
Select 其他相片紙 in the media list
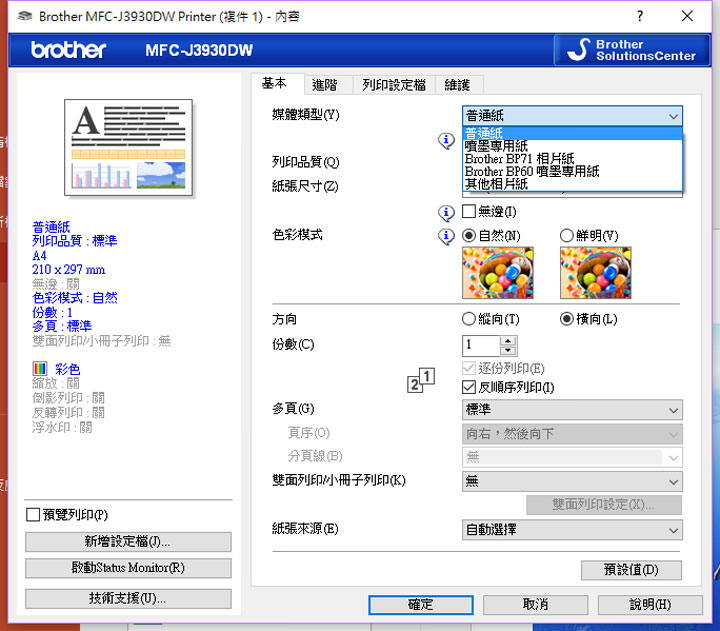[572, 184]
